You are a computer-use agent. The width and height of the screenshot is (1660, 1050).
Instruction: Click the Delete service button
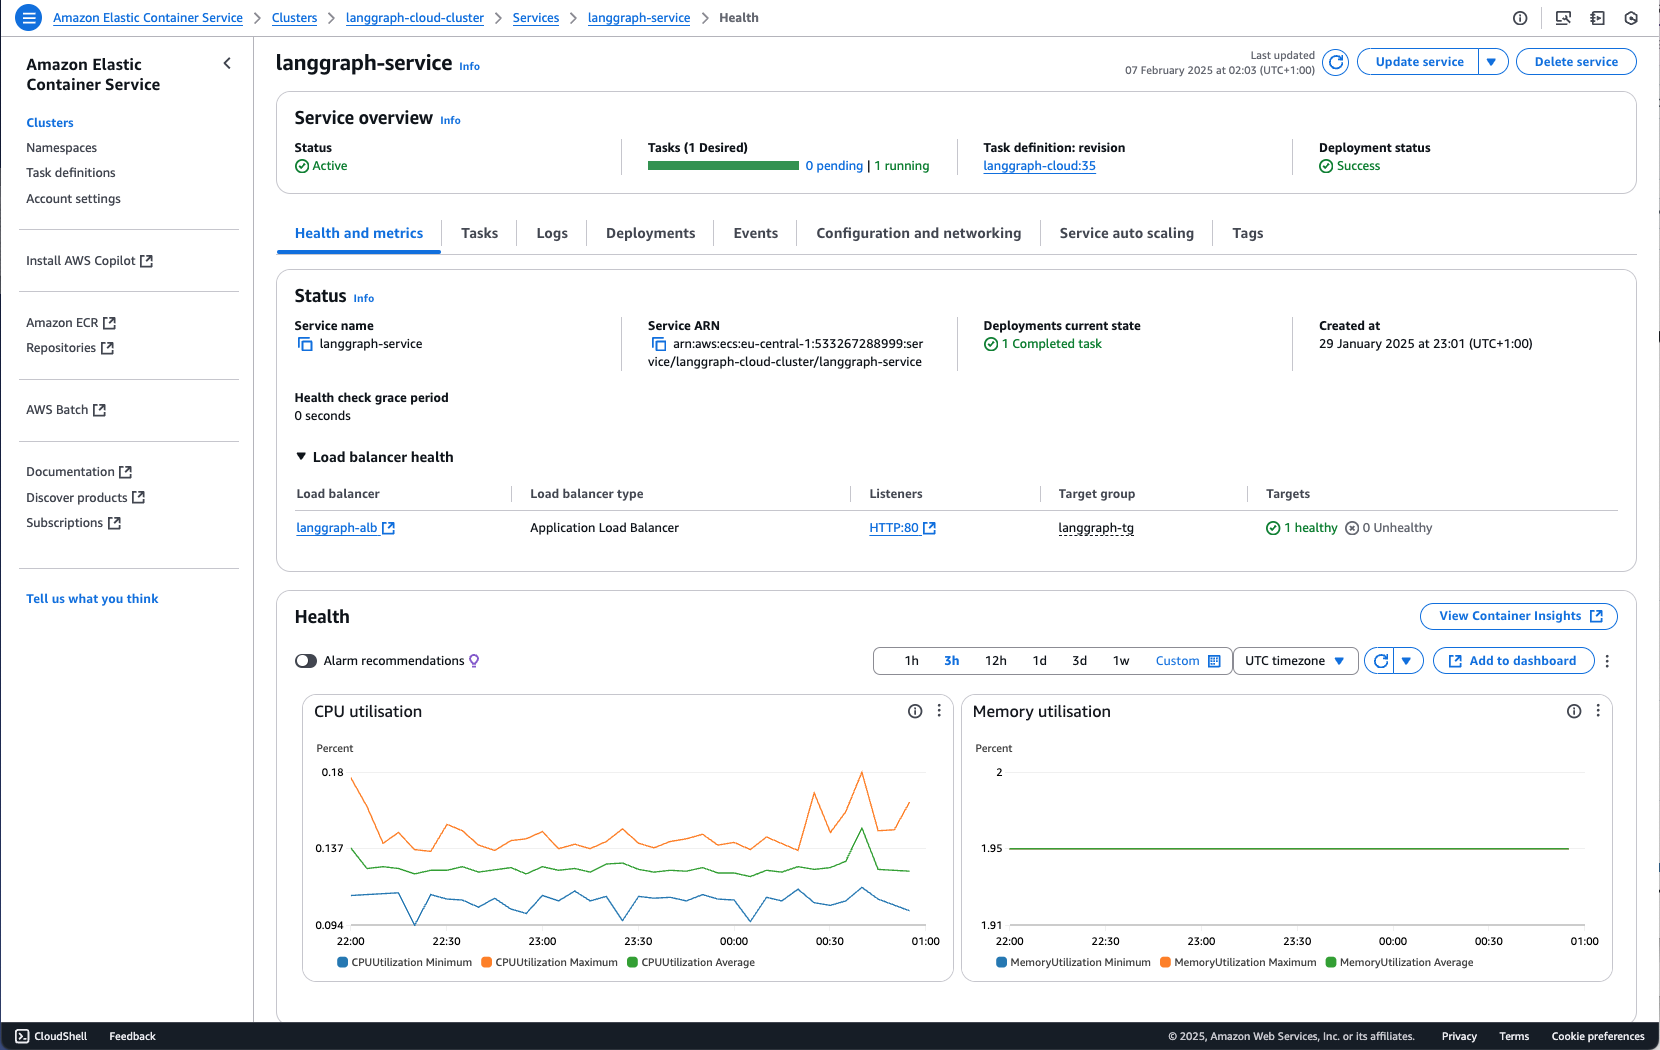(1576, 62)
